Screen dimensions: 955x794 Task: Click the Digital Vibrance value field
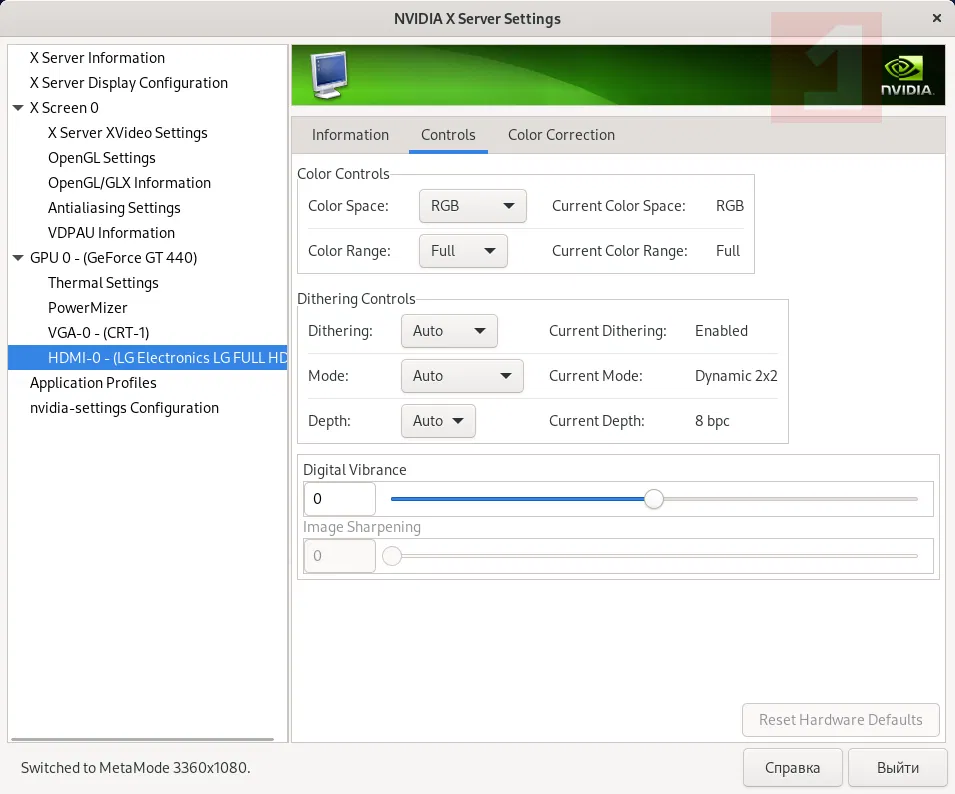pos(340,499)
